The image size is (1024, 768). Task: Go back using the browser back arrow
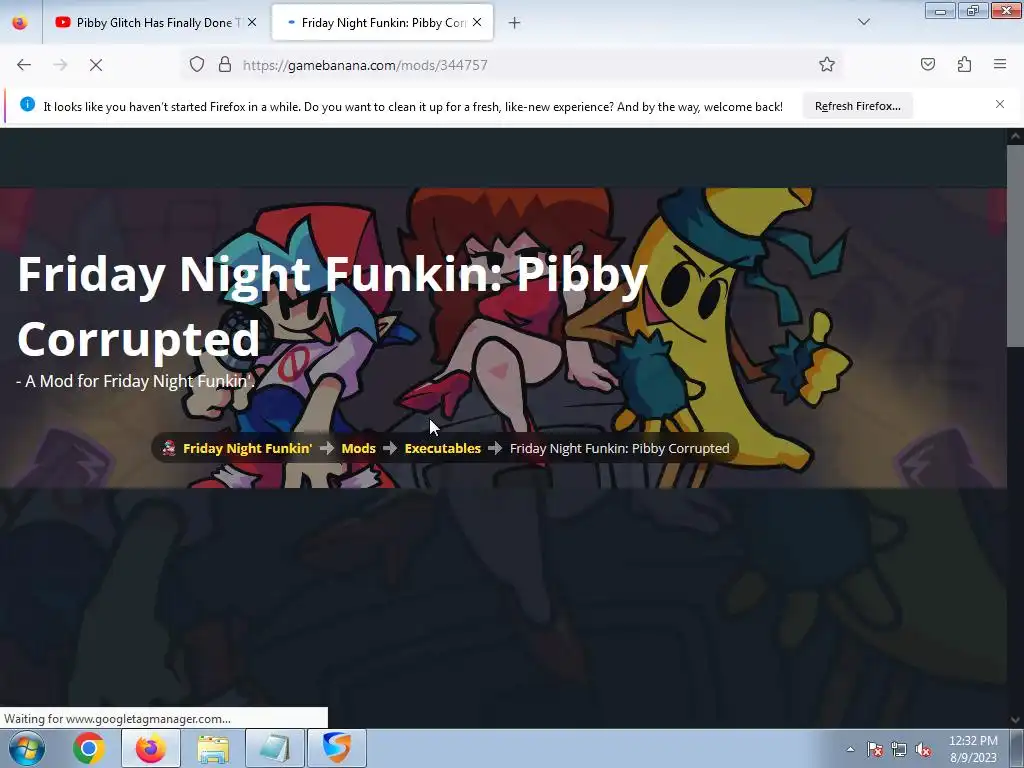[x=24, y=65]
